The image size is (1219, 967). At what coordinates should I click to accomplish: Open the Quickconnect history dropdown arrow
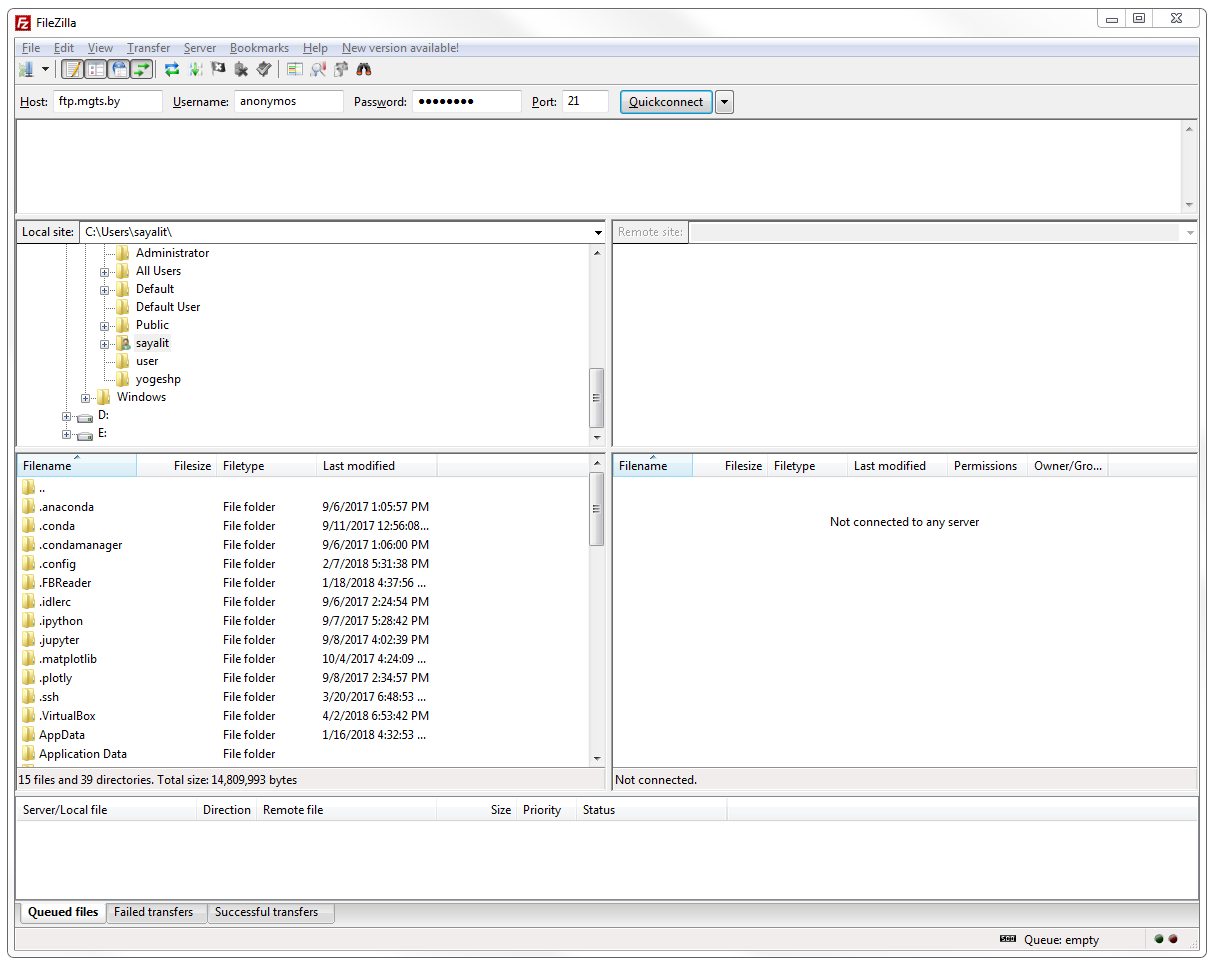pyautogui.click(x=724, y=102)
